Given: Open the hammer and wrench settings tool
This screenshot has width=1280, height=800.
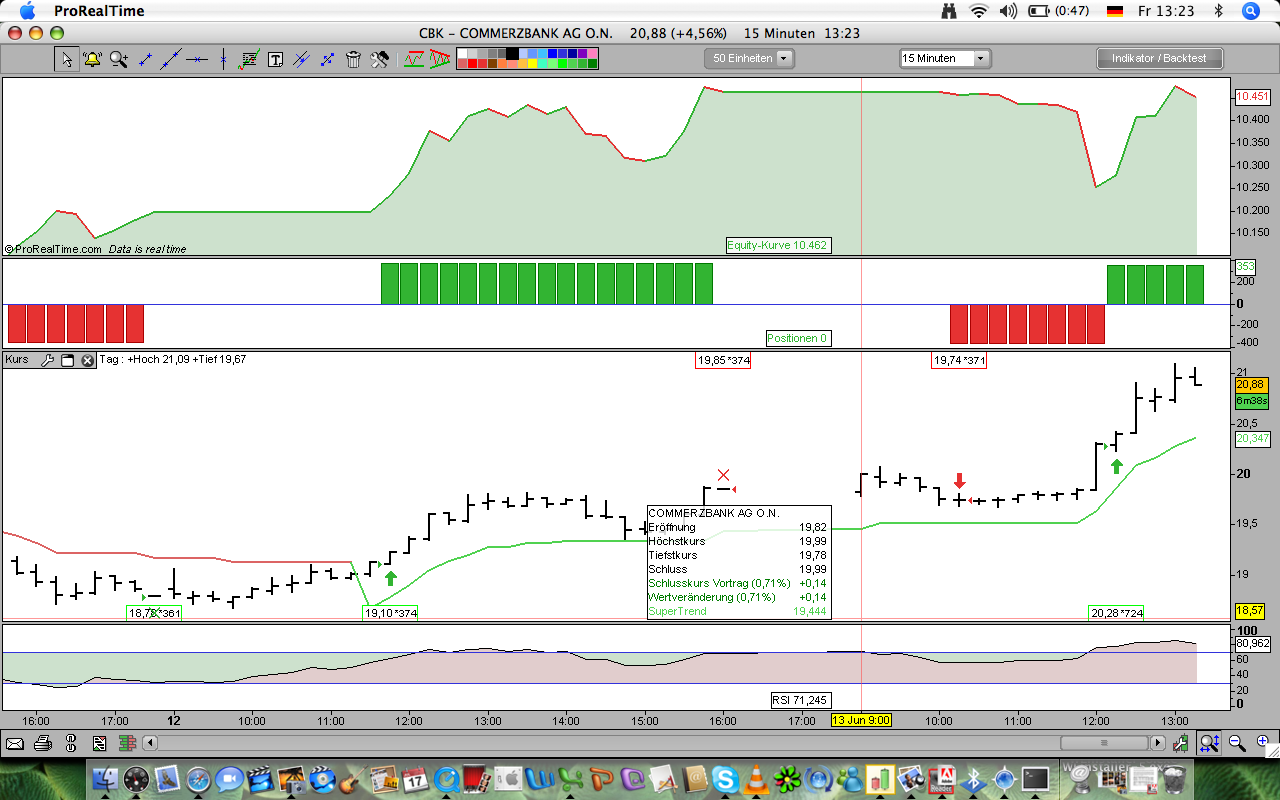Looking at the screenshot, I should click(379, 59).
